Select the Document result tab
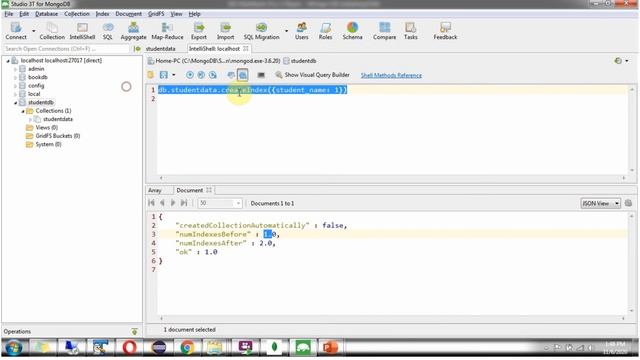The image size is (640, 360). pyautogui.click(x=189, y=190)
